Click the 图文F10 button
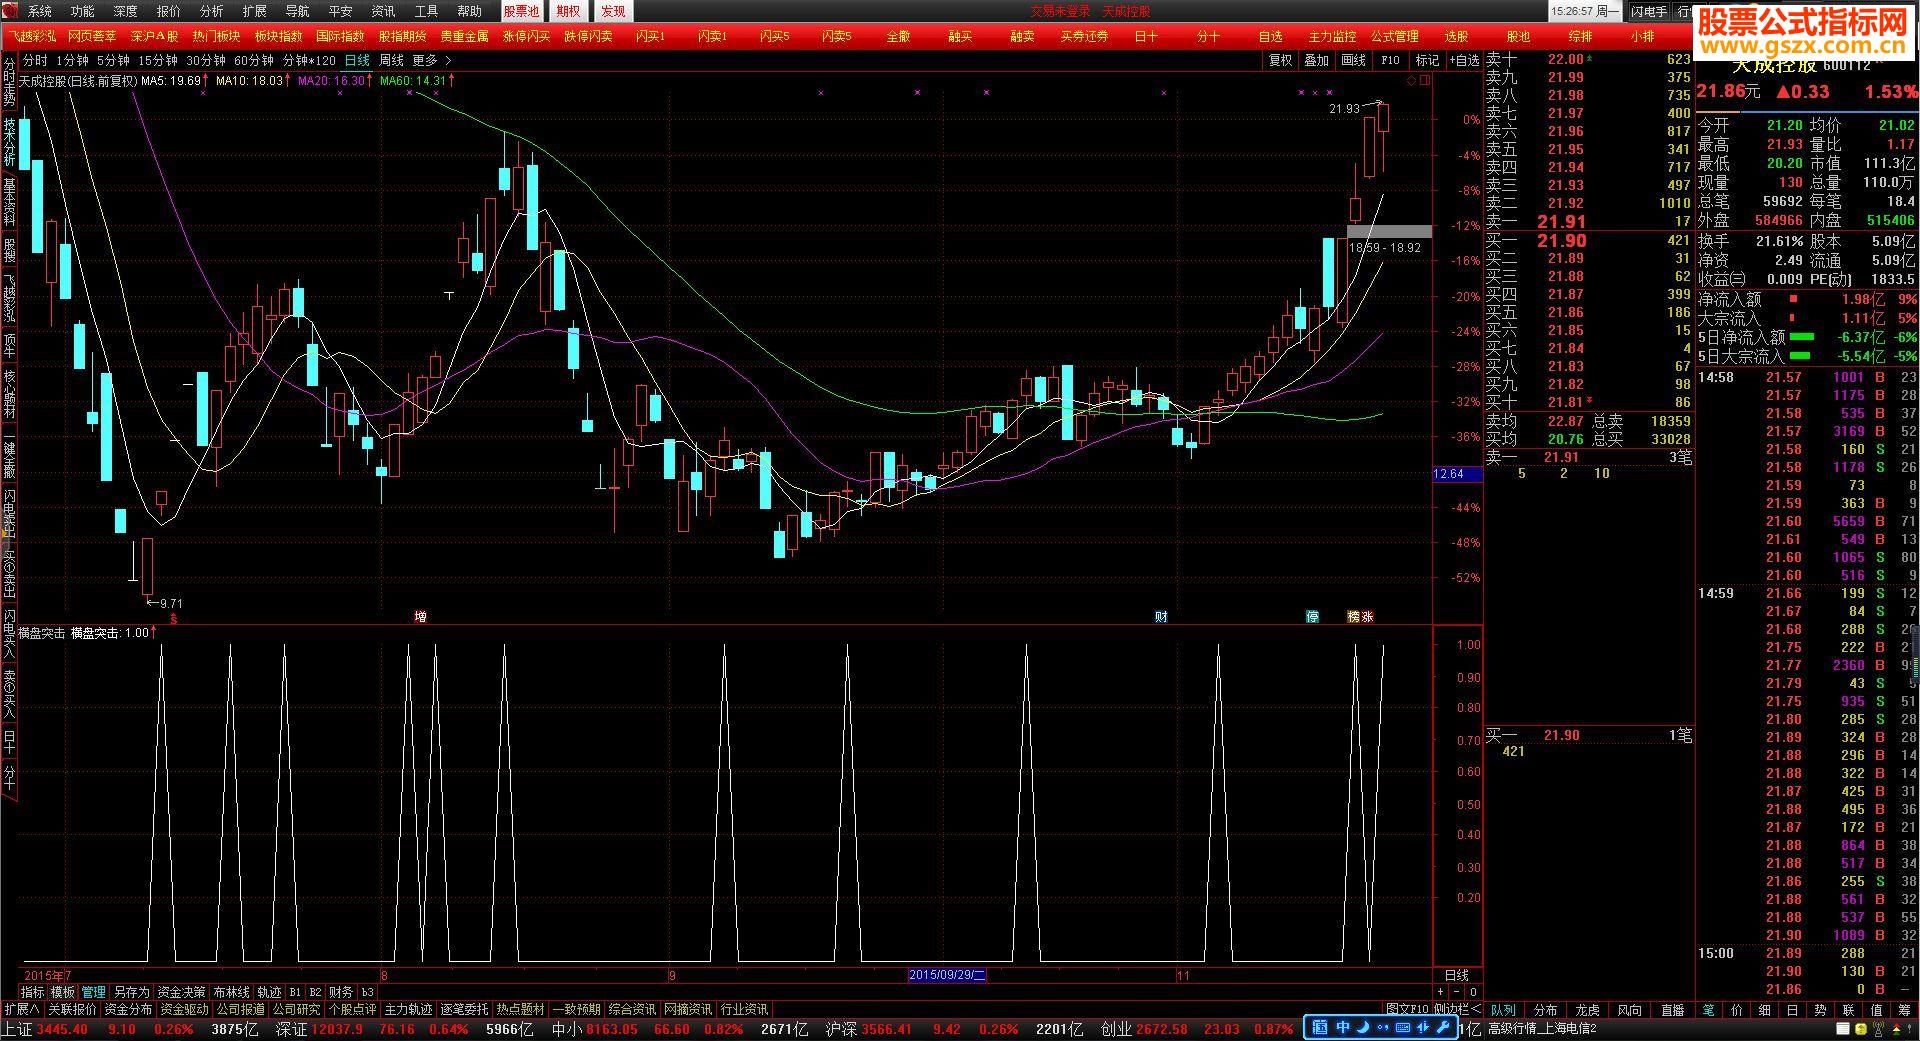Image resolution: width=1920 pixels, height=1041 pixels. click(x=1407, y=1009)
